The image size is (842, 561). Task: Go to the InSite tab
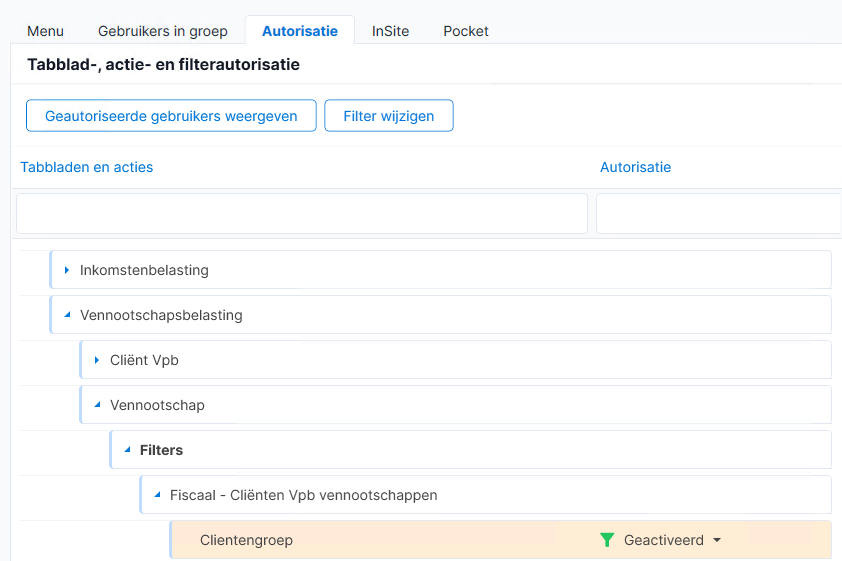pos(390,31)
